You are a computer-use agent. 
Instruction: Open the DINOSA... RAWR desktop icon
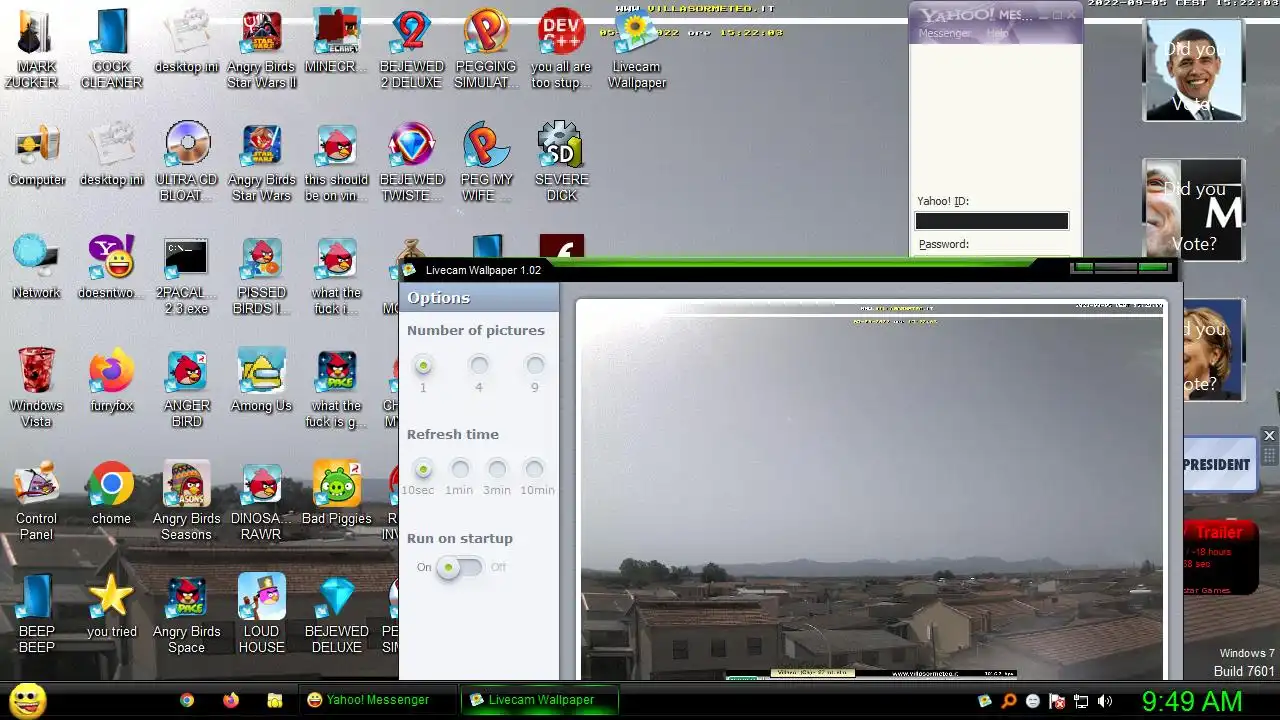pos(261,500)
